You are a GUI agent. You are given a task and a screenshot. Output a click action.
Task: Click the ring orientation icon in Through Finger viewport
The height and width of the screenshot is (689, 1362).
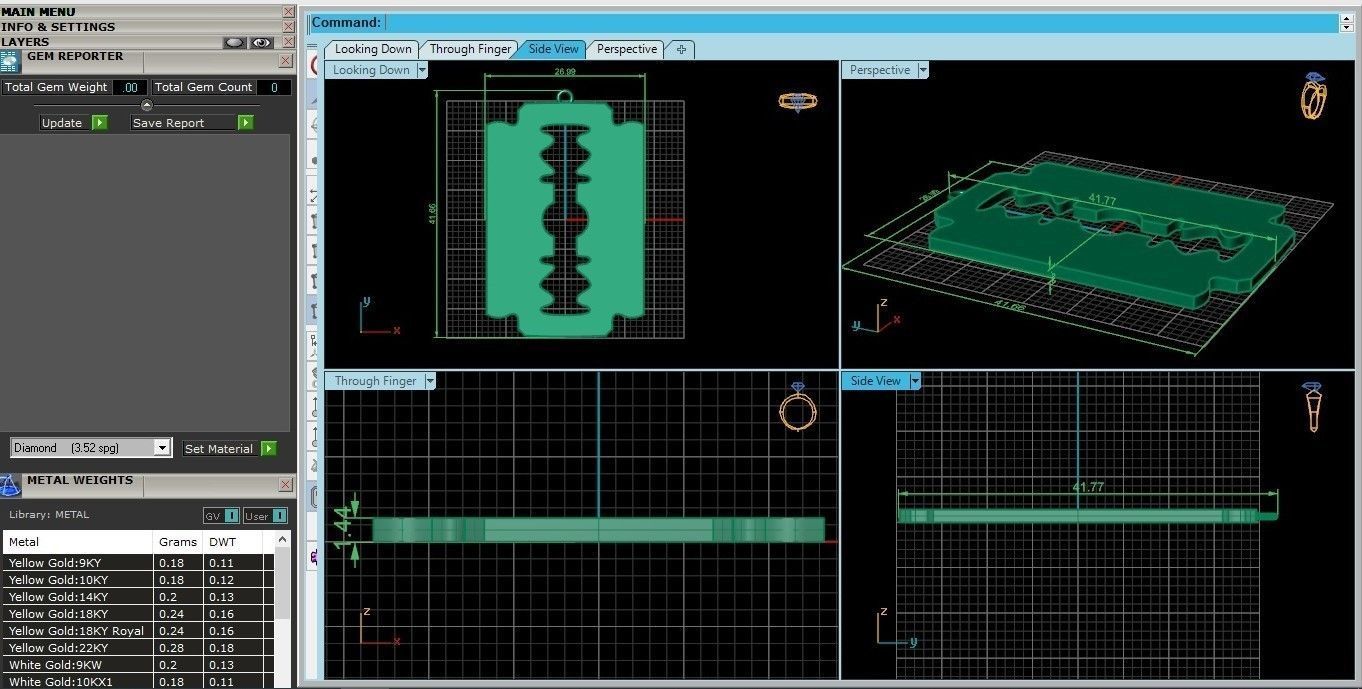pyautogui.click(x=797, y=408)
